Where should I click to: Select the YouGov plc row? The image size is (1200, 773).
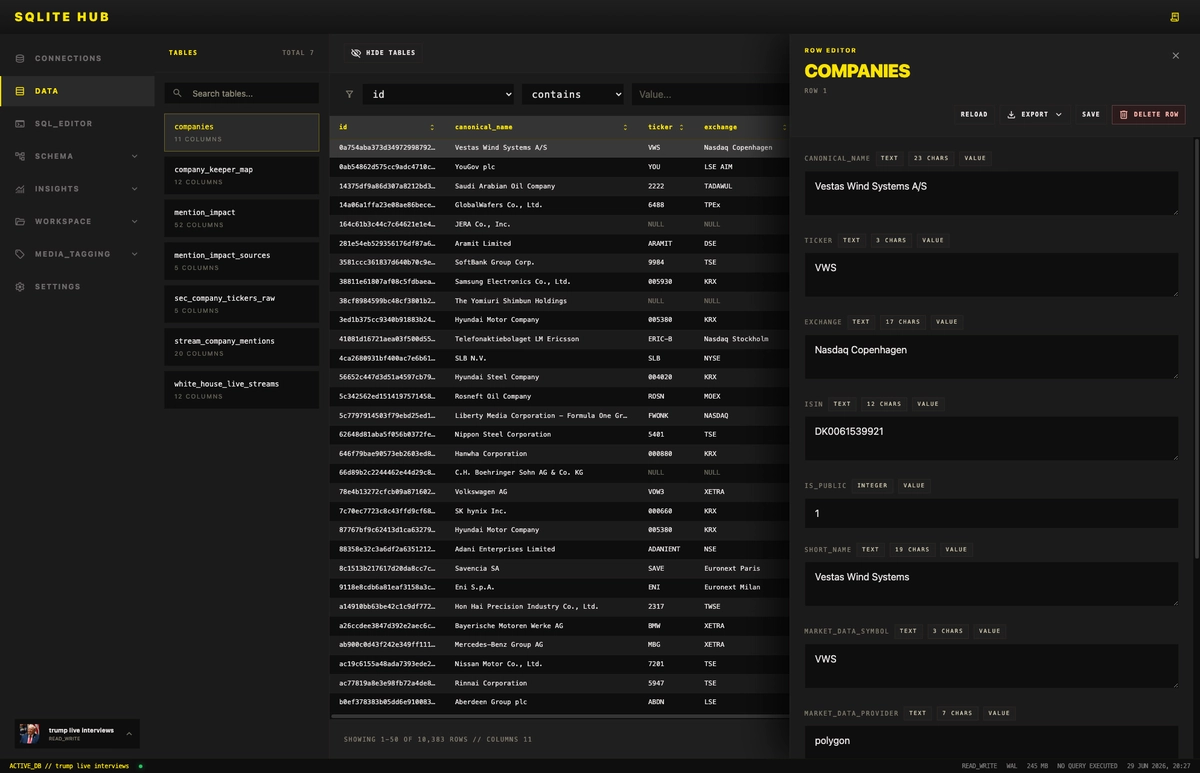559,167
